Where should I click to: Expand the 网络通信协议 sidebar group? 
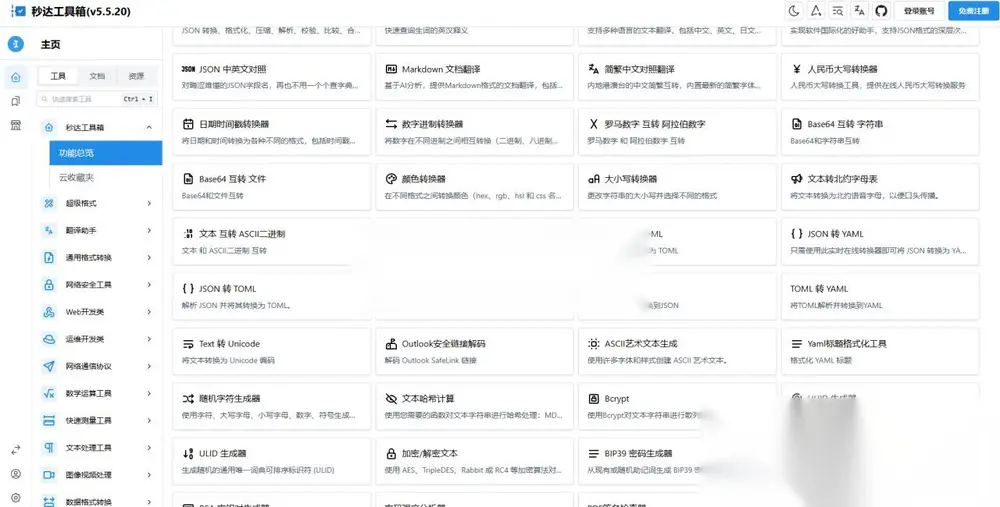99,366
